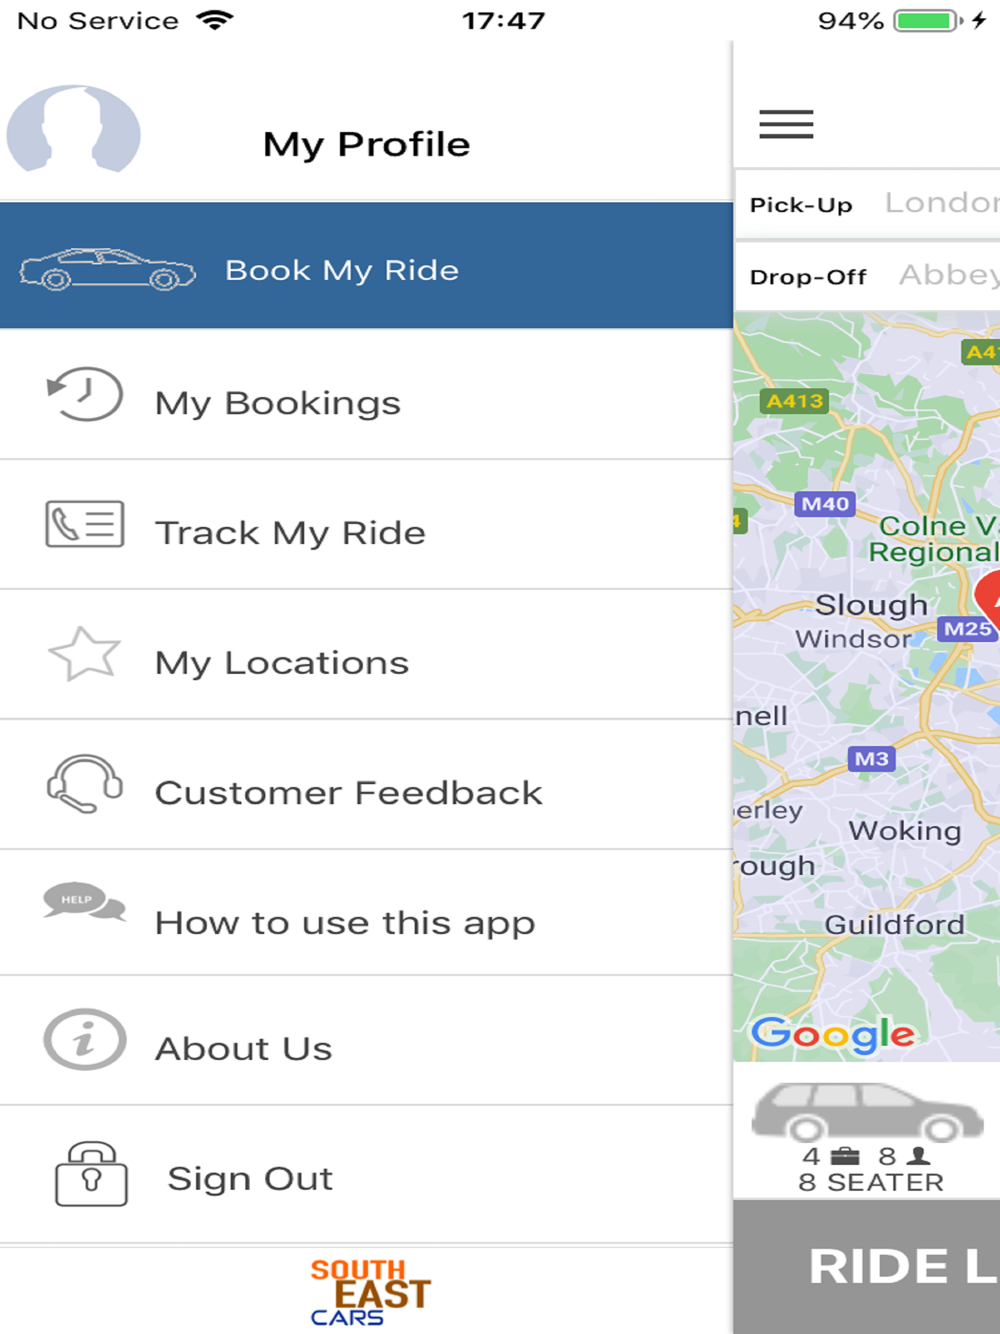
Task: Open My Profile heading
Action: [366, 144]
